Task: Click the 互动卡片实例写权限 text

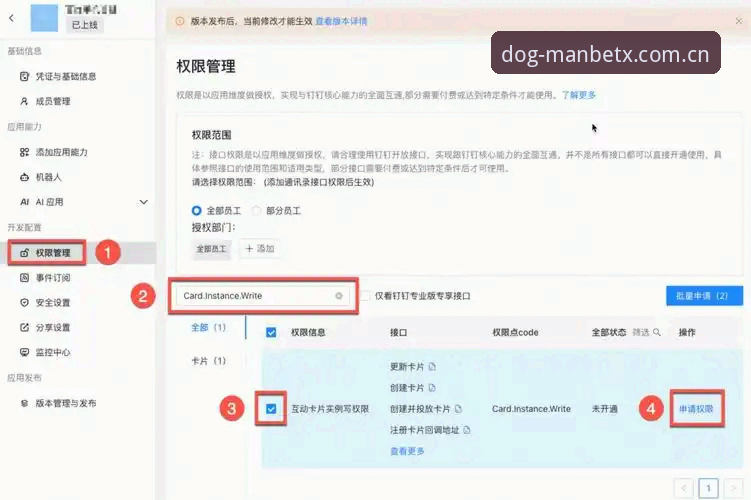Action: tap(330, 409)
